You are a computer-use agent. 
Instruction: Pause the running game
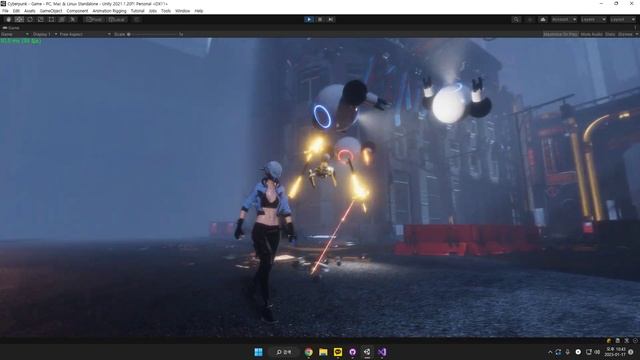(x=320, y=19)
